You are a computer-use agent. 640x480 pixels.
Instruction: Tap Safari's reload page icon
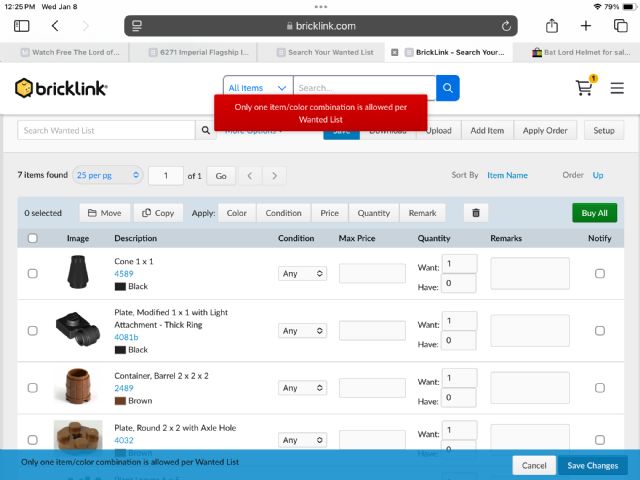click(508, 25)
